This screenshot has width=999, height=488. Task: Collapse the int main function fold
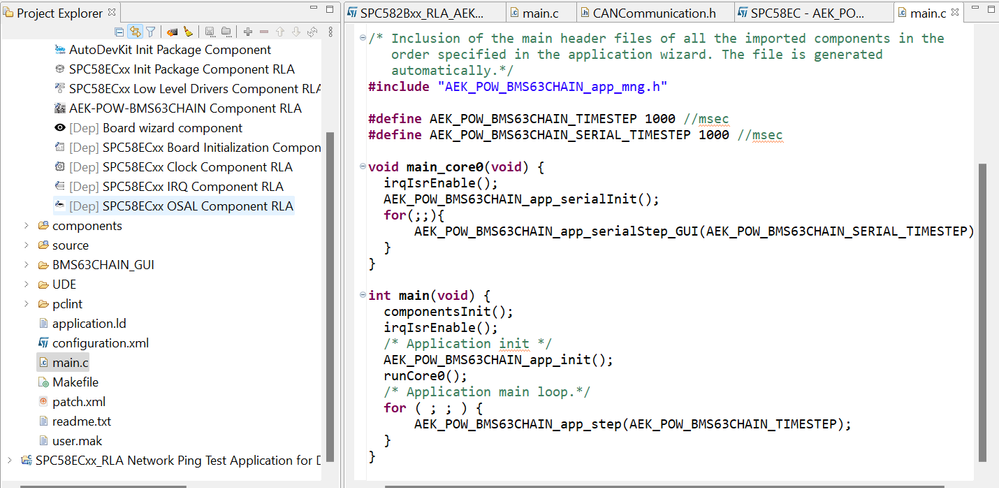[363, 296]
